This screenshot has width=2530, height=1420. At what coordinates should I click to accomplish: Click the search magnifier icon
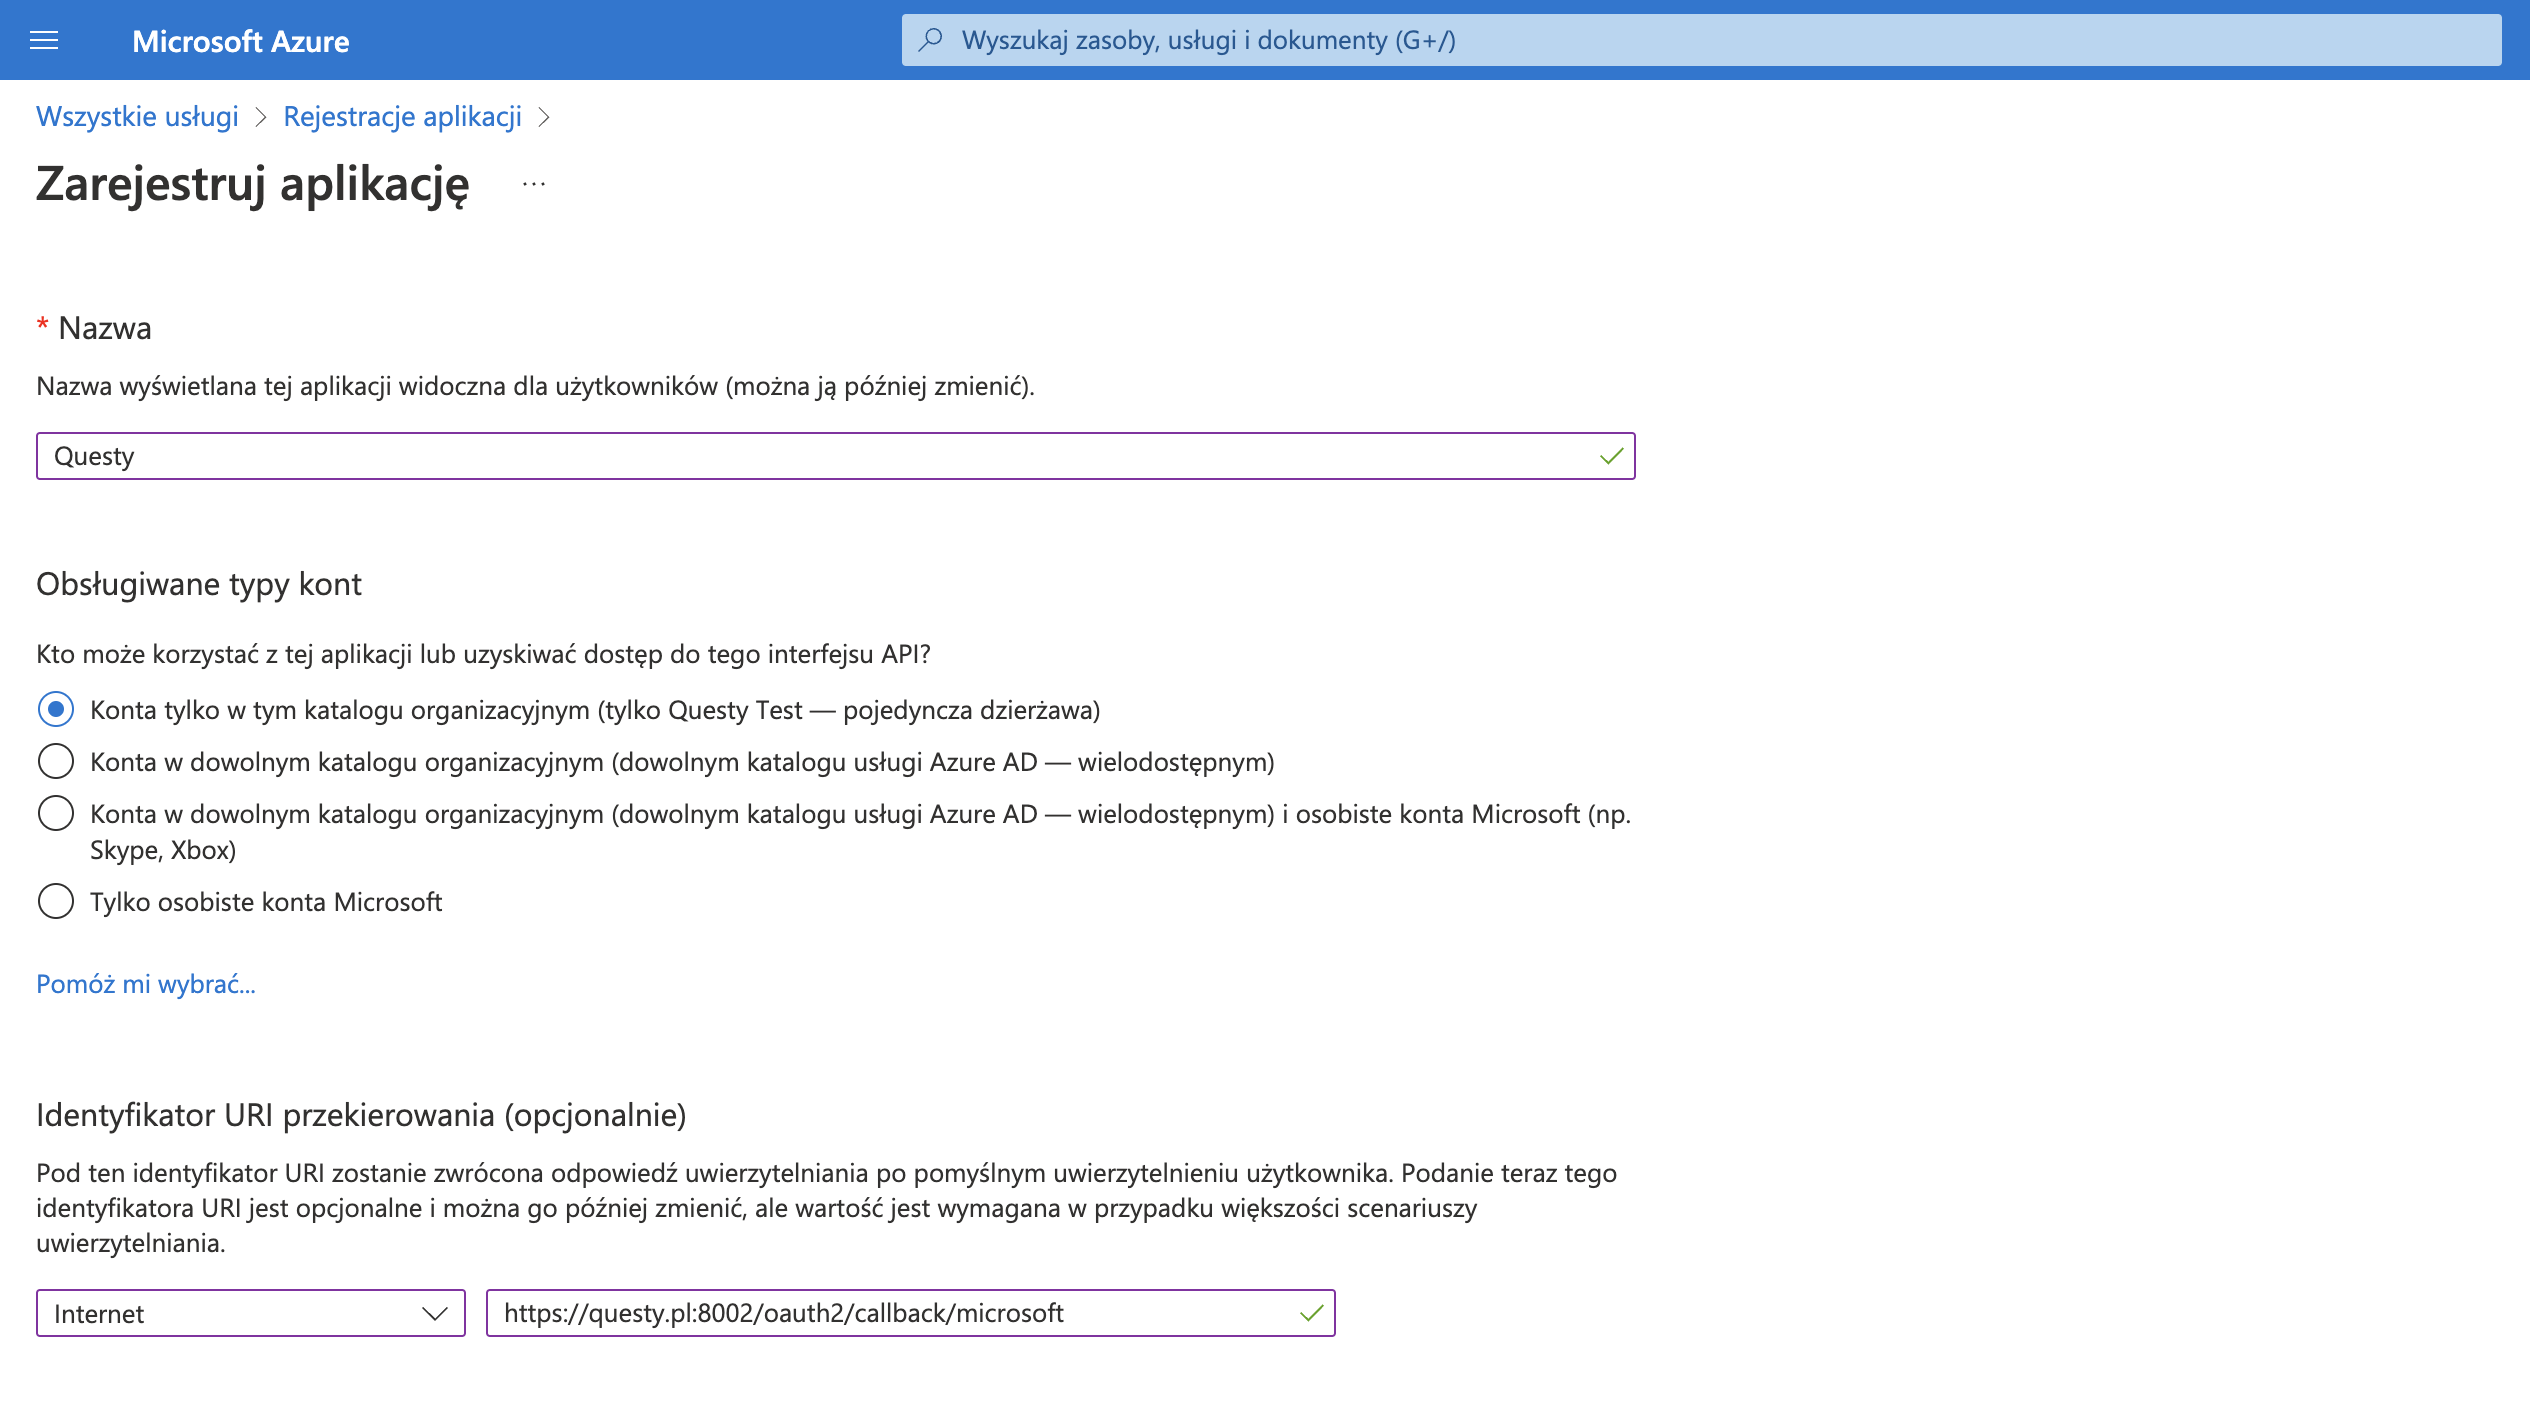931,40
